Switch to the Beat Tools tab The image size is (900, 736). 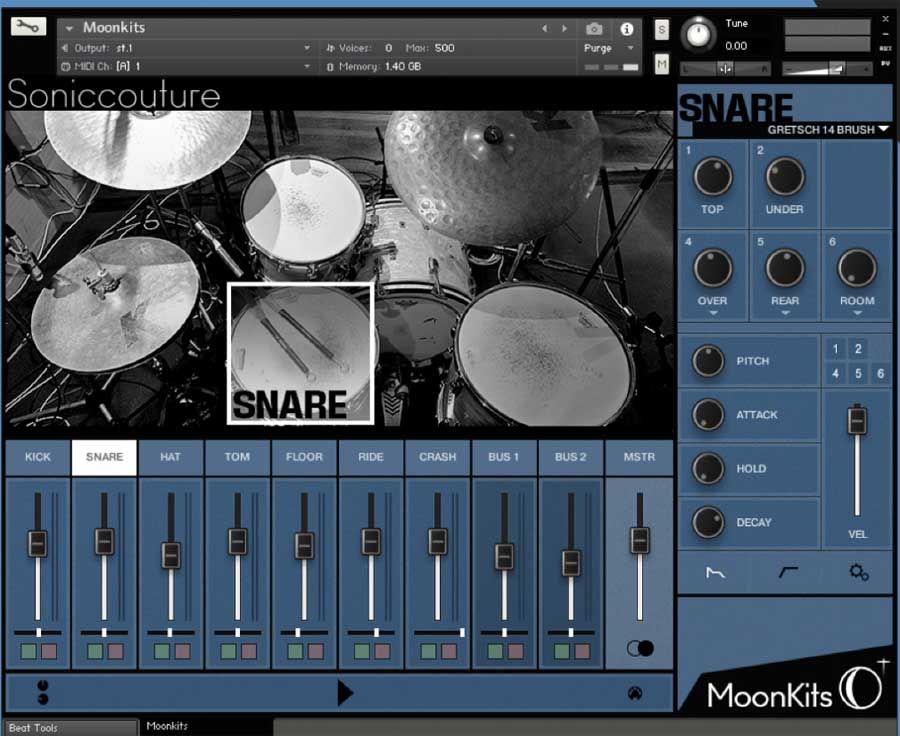[70, 728]
